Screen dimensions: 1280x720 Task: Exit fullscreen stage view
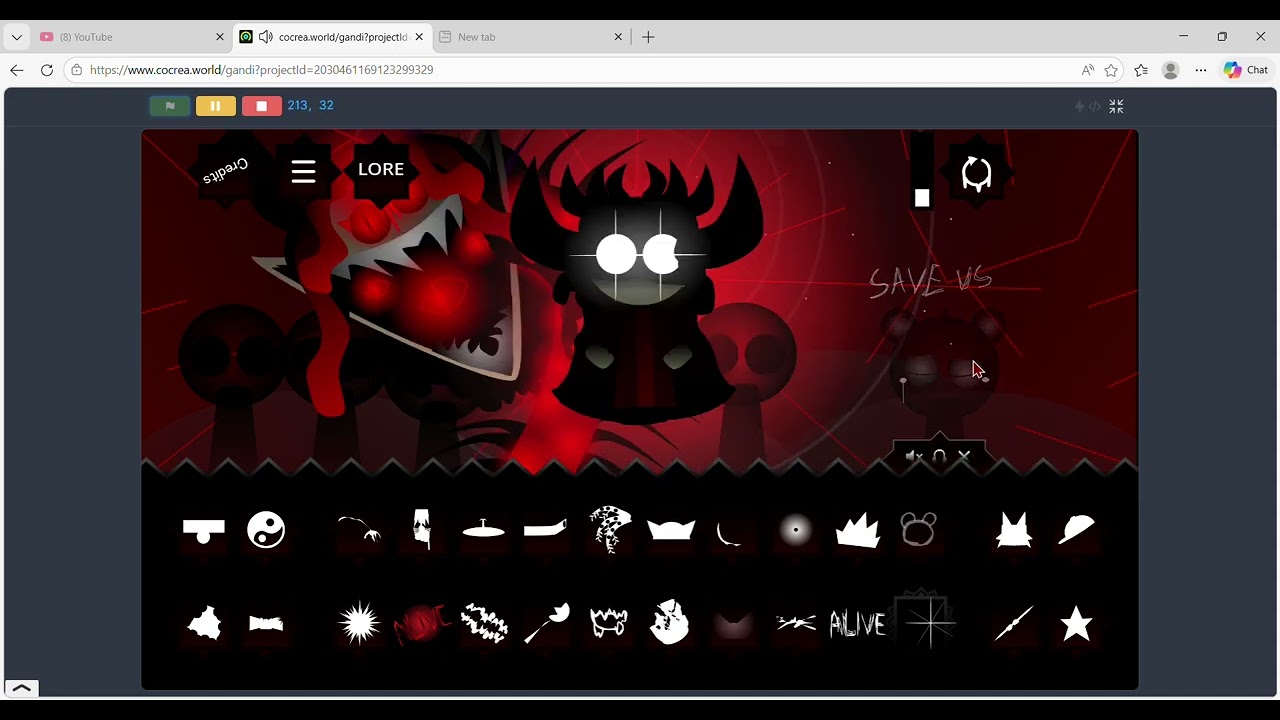click(1116, 106)
